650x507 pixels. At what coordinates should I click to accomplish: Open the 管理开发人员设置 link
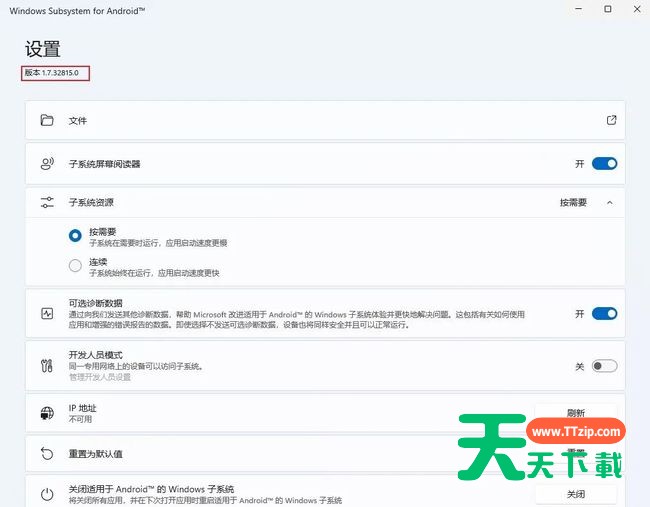click(x=99, y=377)
